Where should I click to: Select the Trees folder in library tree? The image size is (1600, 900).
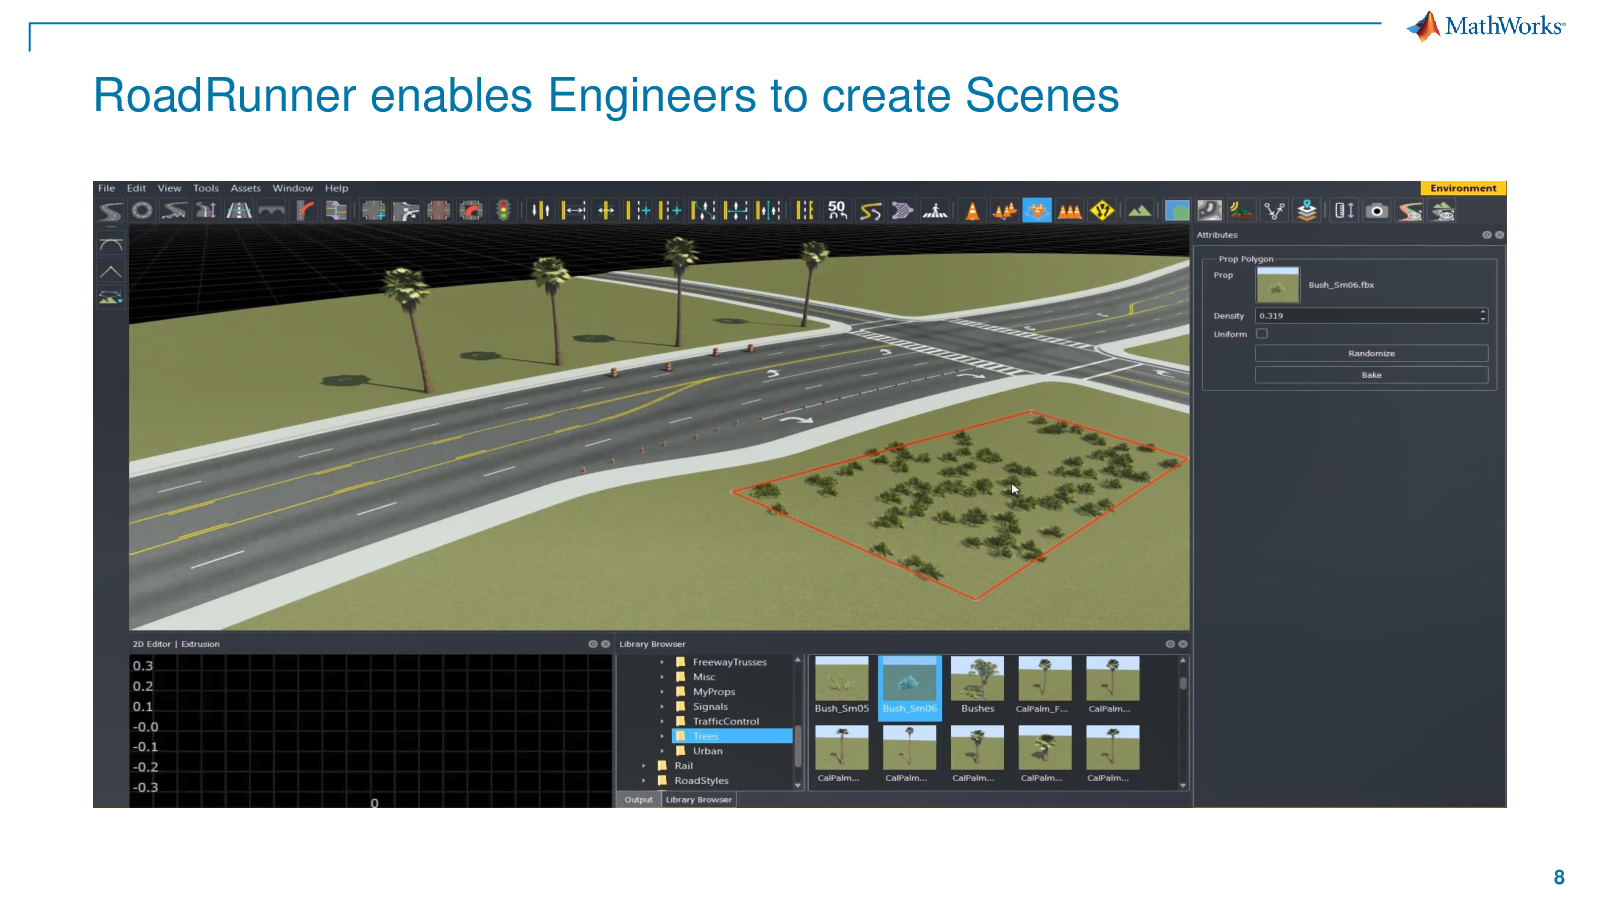[732, 736]
